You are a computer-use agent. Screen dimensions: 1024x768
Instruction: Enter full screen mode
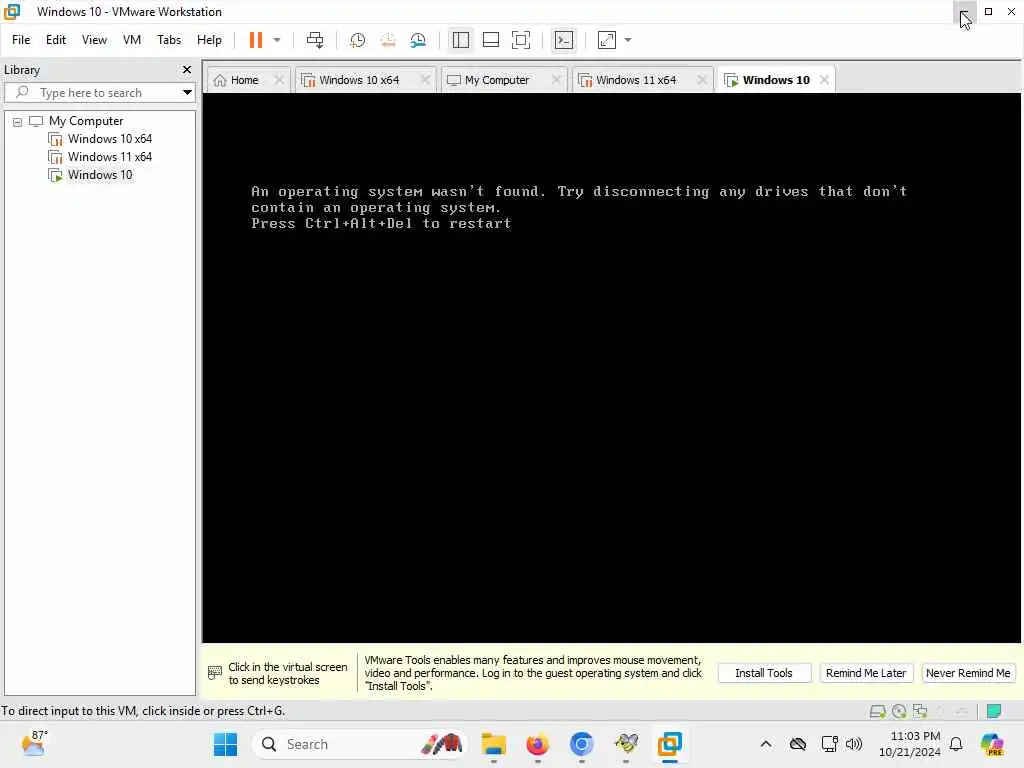pyautogui.click(x=520, y=40)
